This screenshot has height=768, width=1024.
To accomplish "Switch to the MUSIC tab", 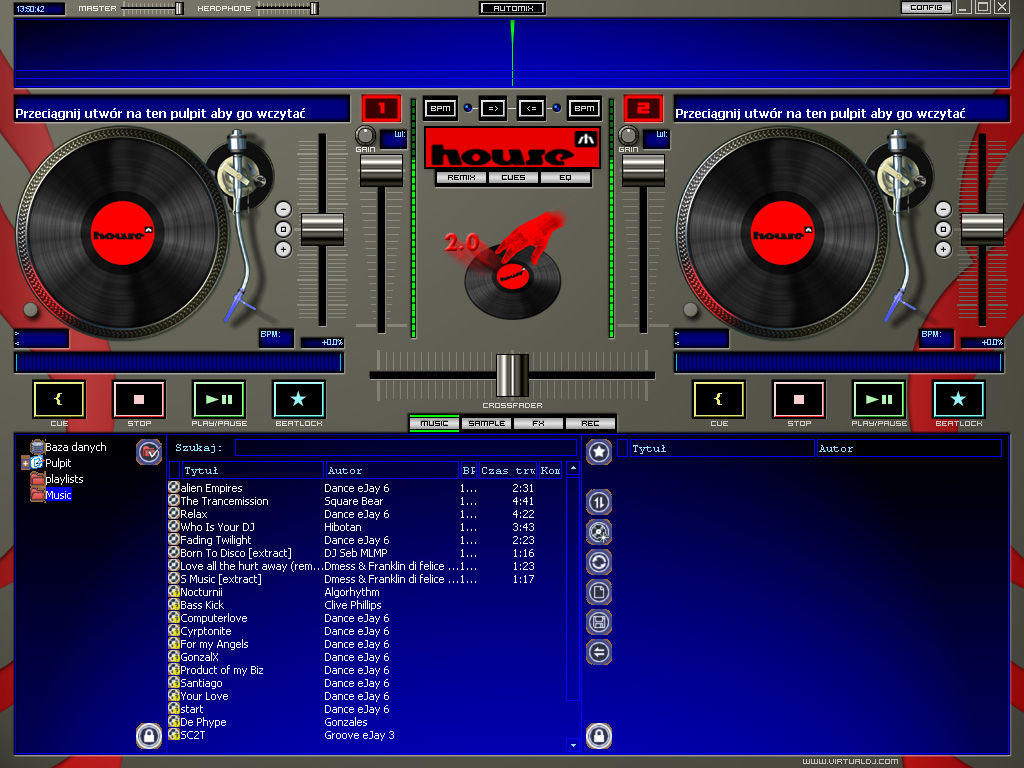I will click(x=434, y=423).
